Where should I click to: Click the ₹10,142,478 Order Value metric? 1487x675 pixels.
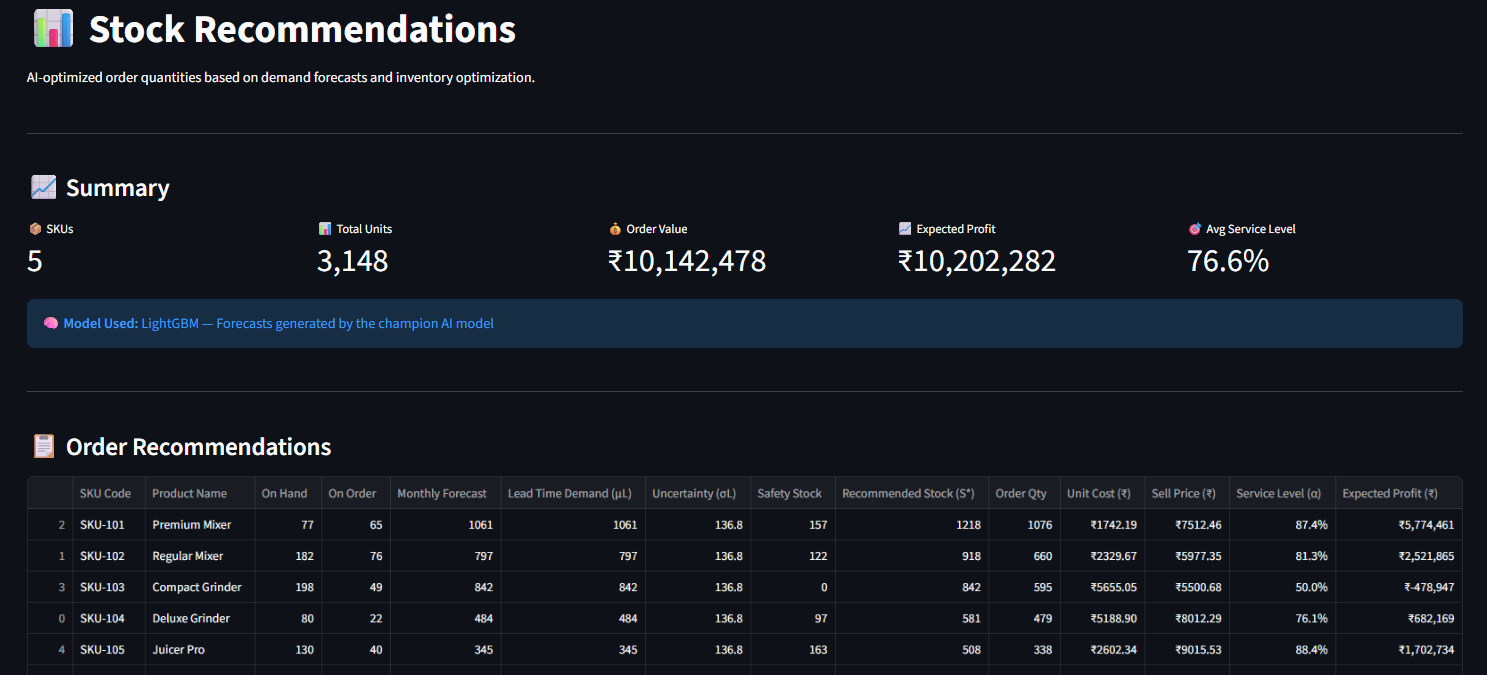pos(687,261)
